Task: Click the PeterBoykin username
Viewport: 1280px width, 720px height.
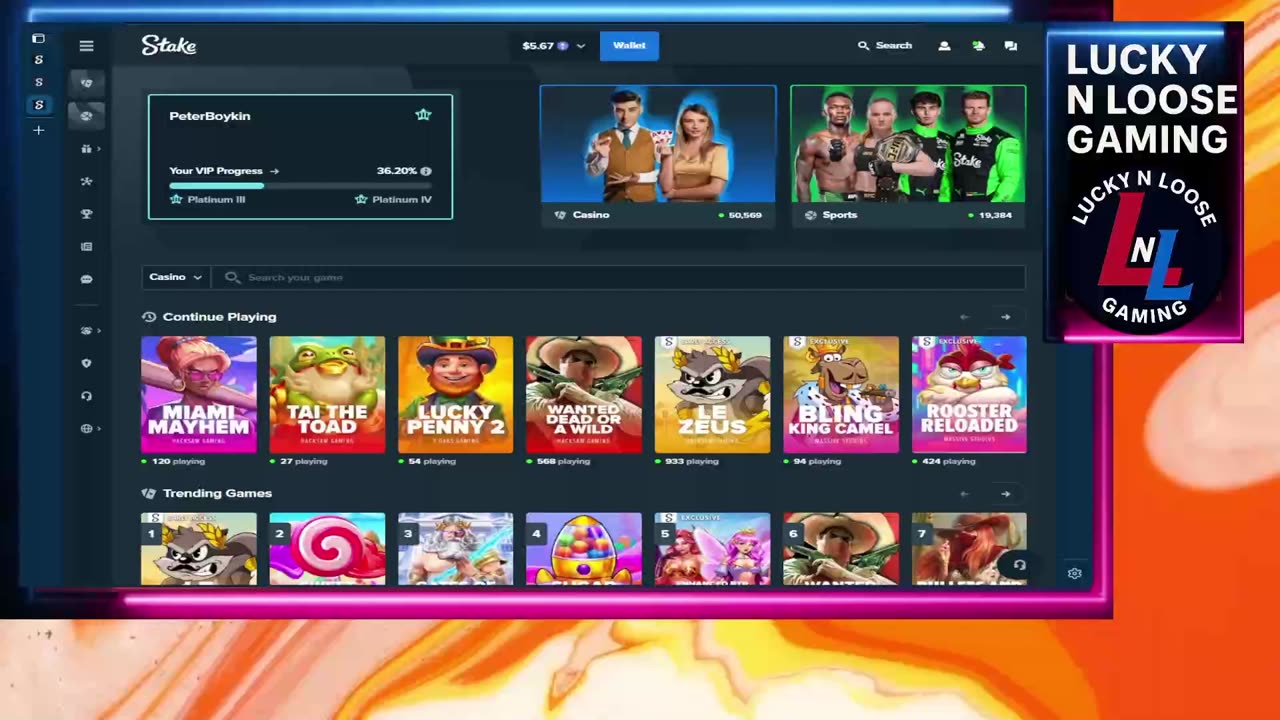Action: click(x=210, y=116)
